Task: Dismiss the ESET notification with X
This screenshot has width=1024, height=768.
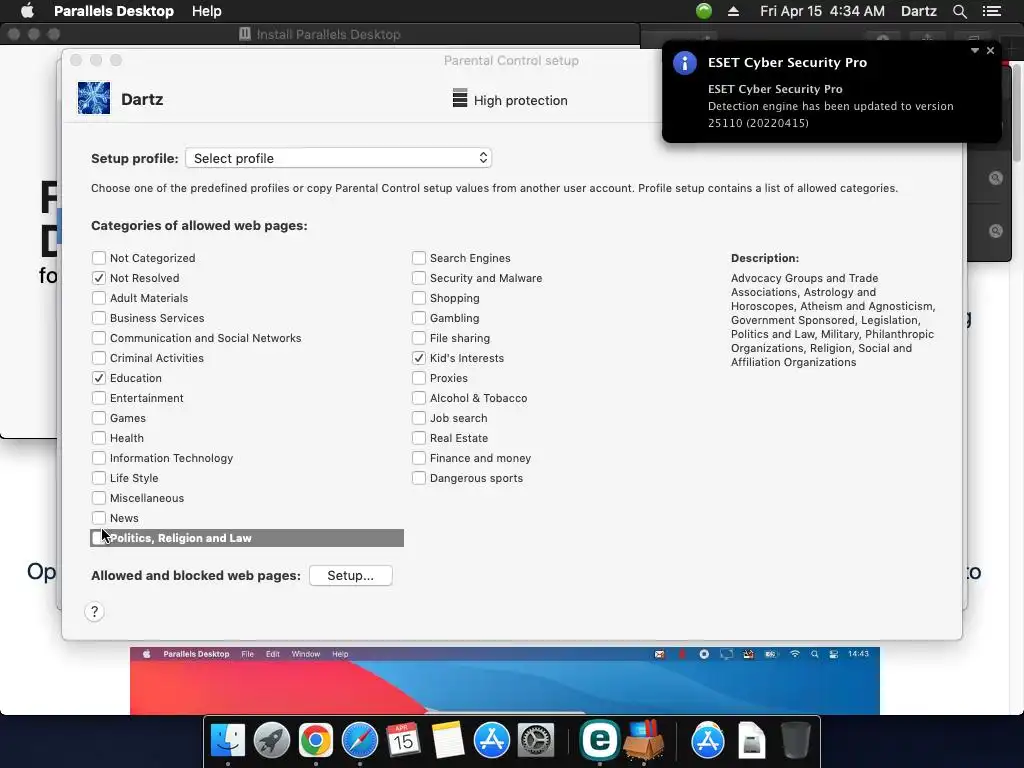Action: (991, 50)
